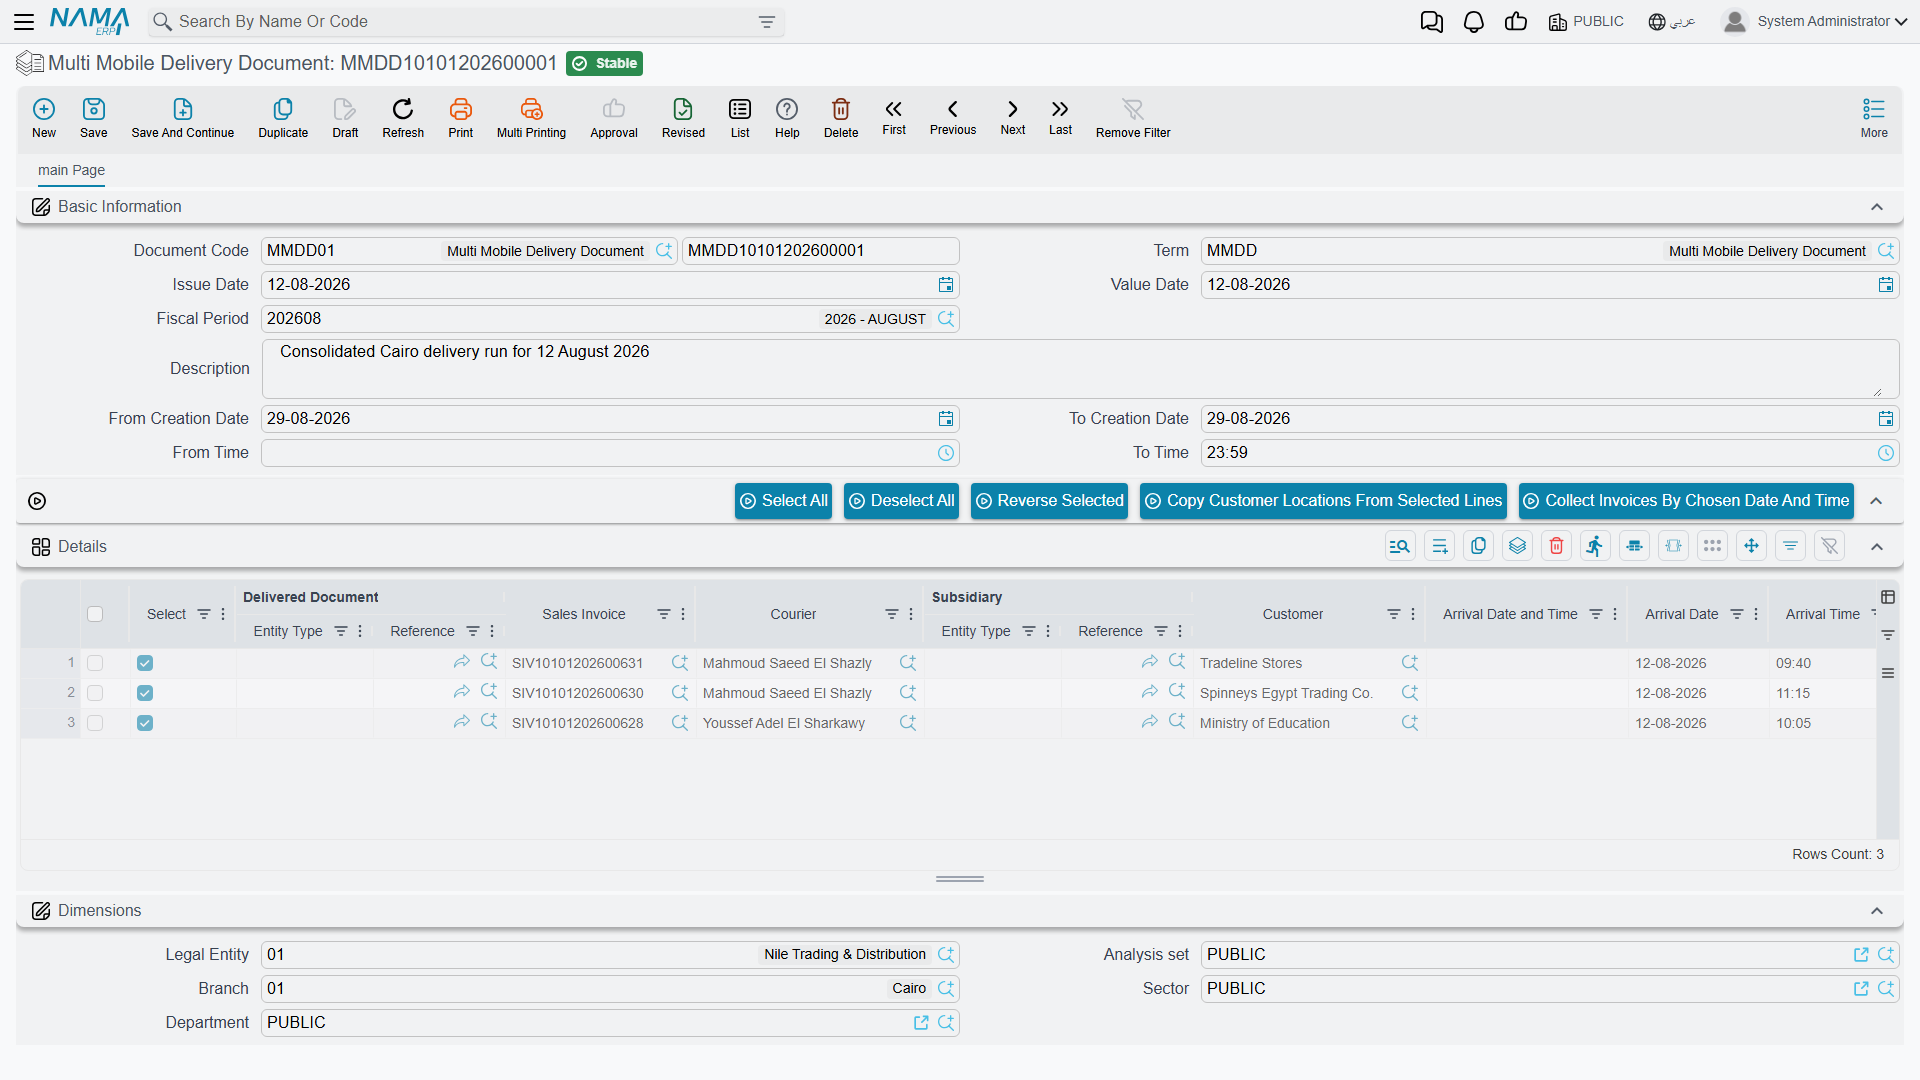Image resolution: width=1920 pixels, height=1080 pixels.
Task: Delete the current document
Action: coord(841,117)
